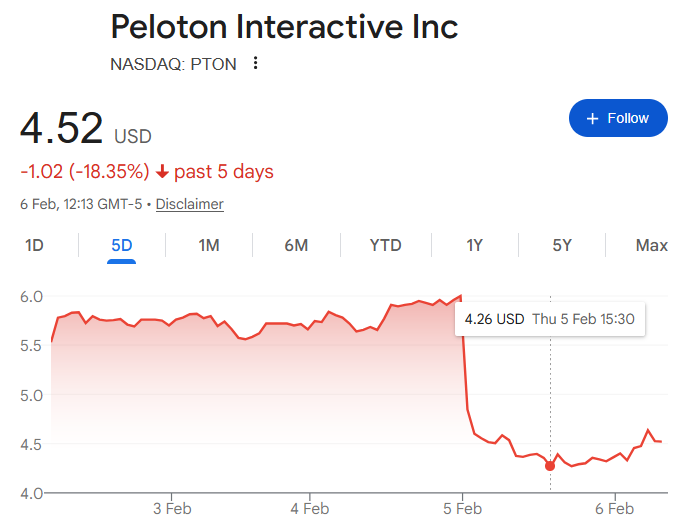Click the 4 Feb axis label

pos(309,508)
